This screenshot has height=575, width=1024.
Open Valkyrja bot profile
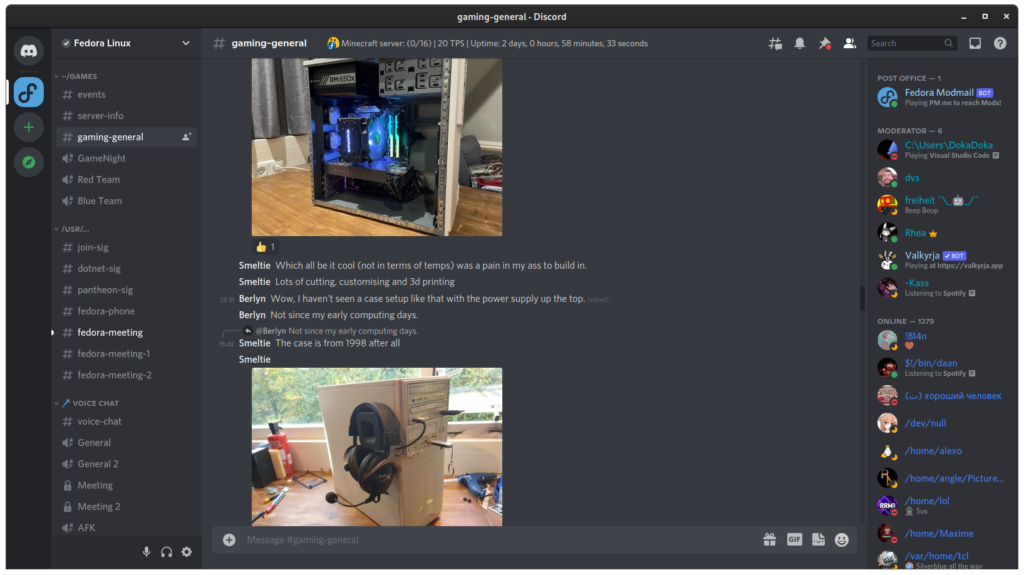coord(941,260)
